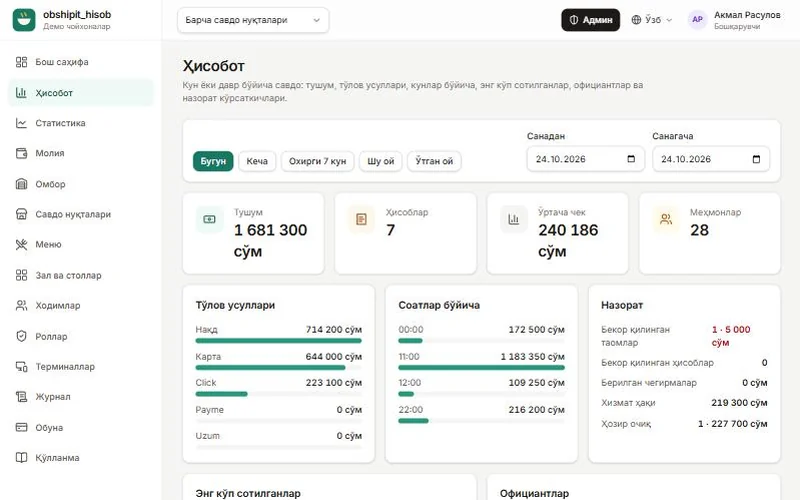Click the Роллар shield icon
The width and height of the screenshot is (800, 500).
(x=21, y=336)
